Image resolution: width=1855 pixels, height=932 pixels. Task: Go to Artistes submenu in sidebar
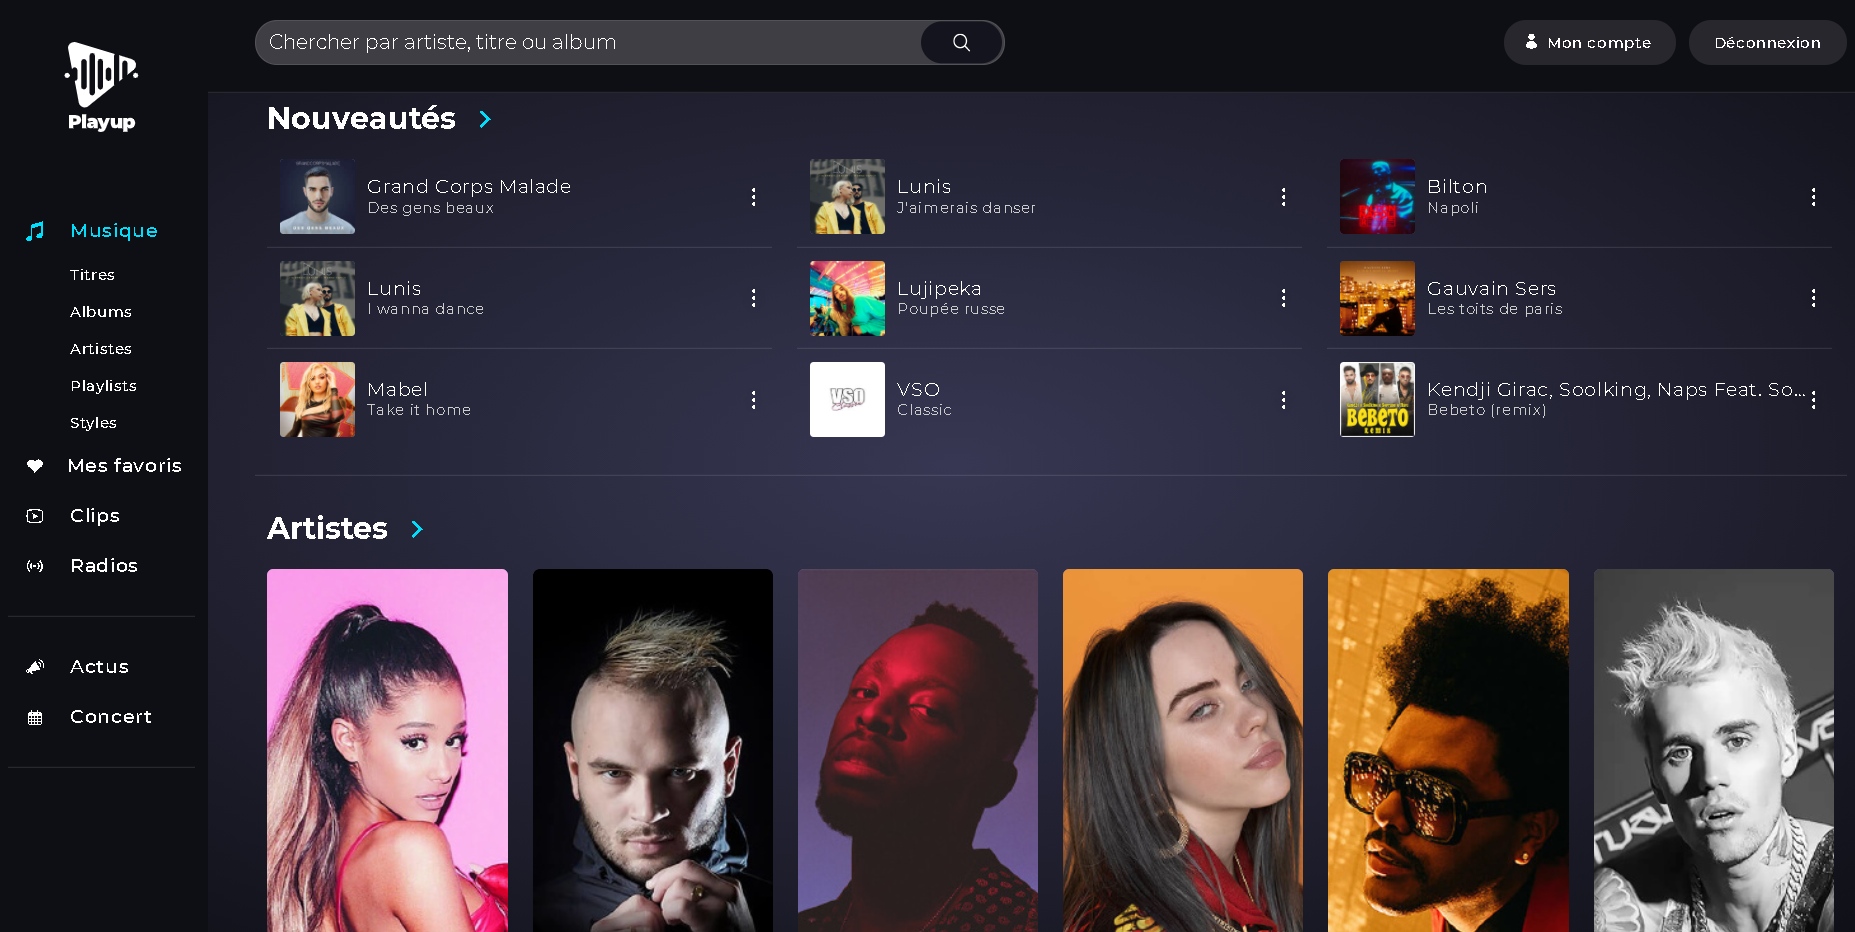point(101,349)
